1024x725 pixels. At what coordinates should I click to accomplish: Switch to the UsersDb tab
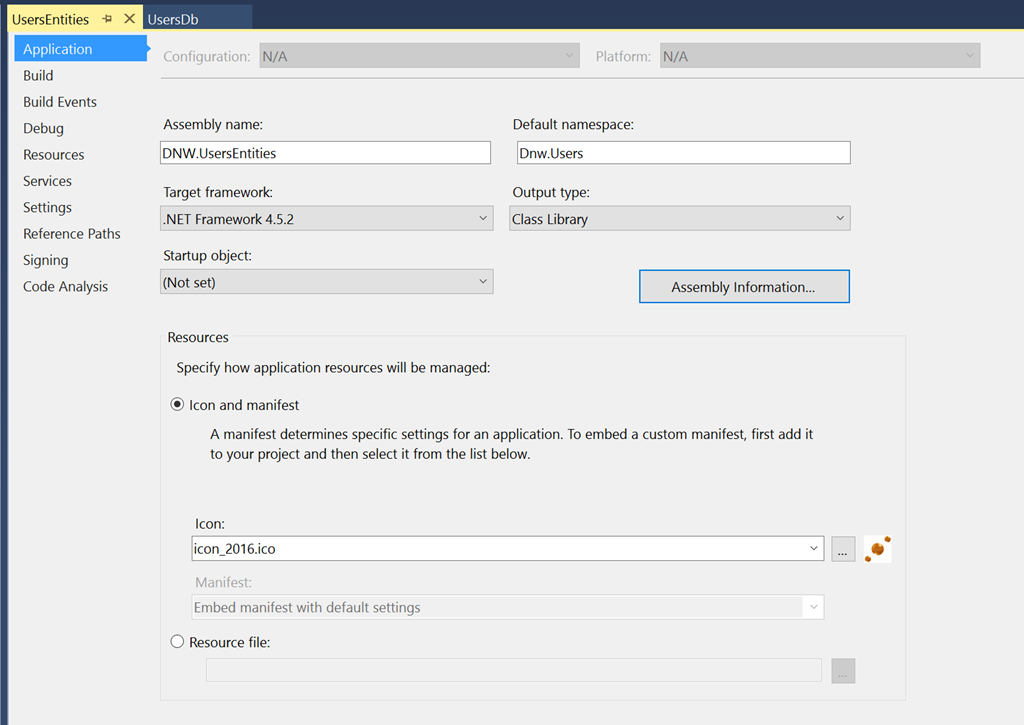(173, 19)
